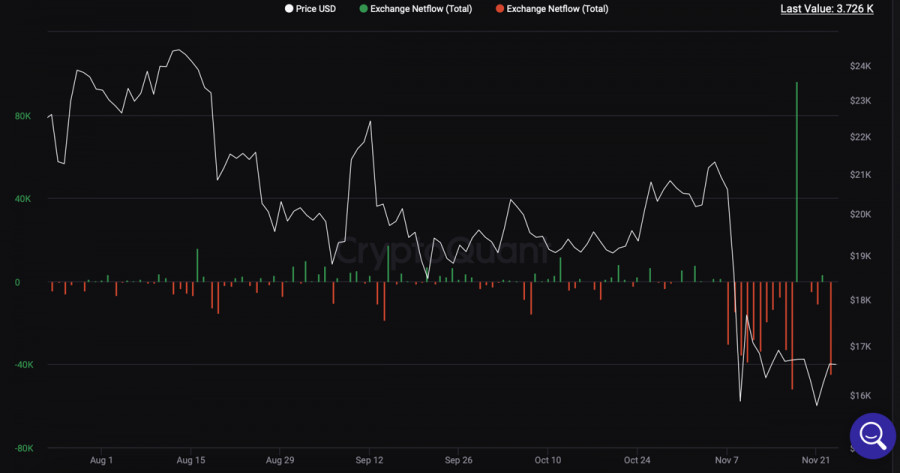Click the magnifying glass zoom icon
The height and width of the screenshot is (473, 900).
tap(871, 435)
